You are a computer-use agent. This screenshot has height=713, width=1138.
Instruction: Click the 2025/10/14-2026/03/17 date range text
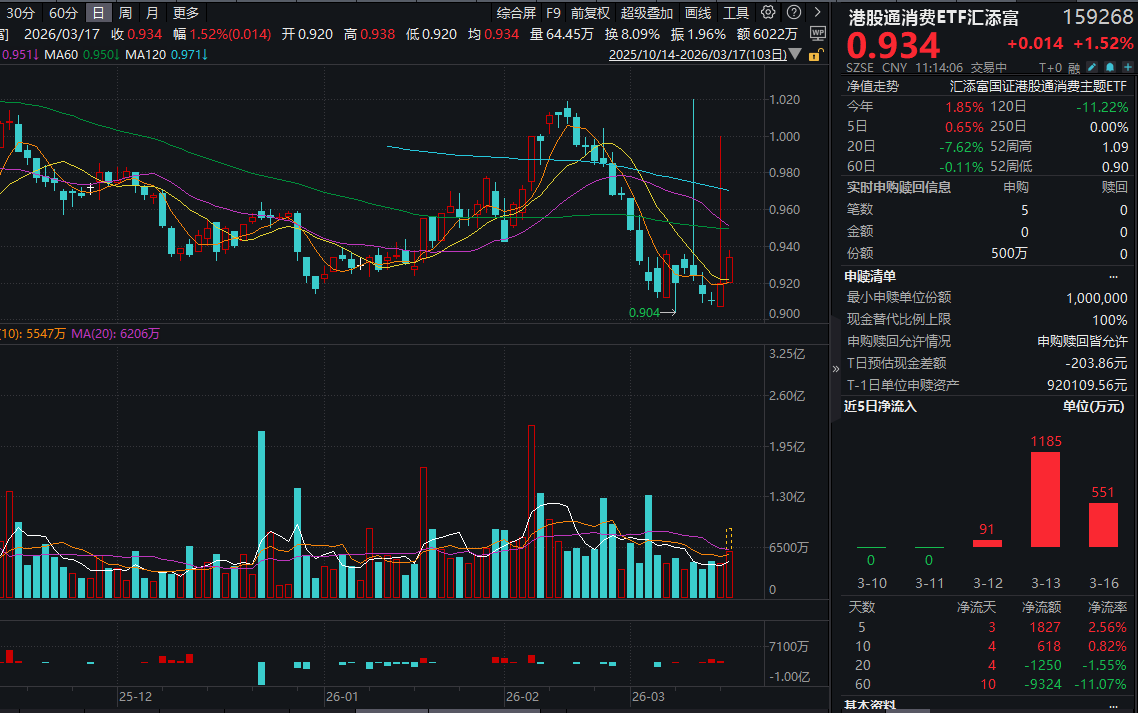pyautogui.click(x=697, y=54)
